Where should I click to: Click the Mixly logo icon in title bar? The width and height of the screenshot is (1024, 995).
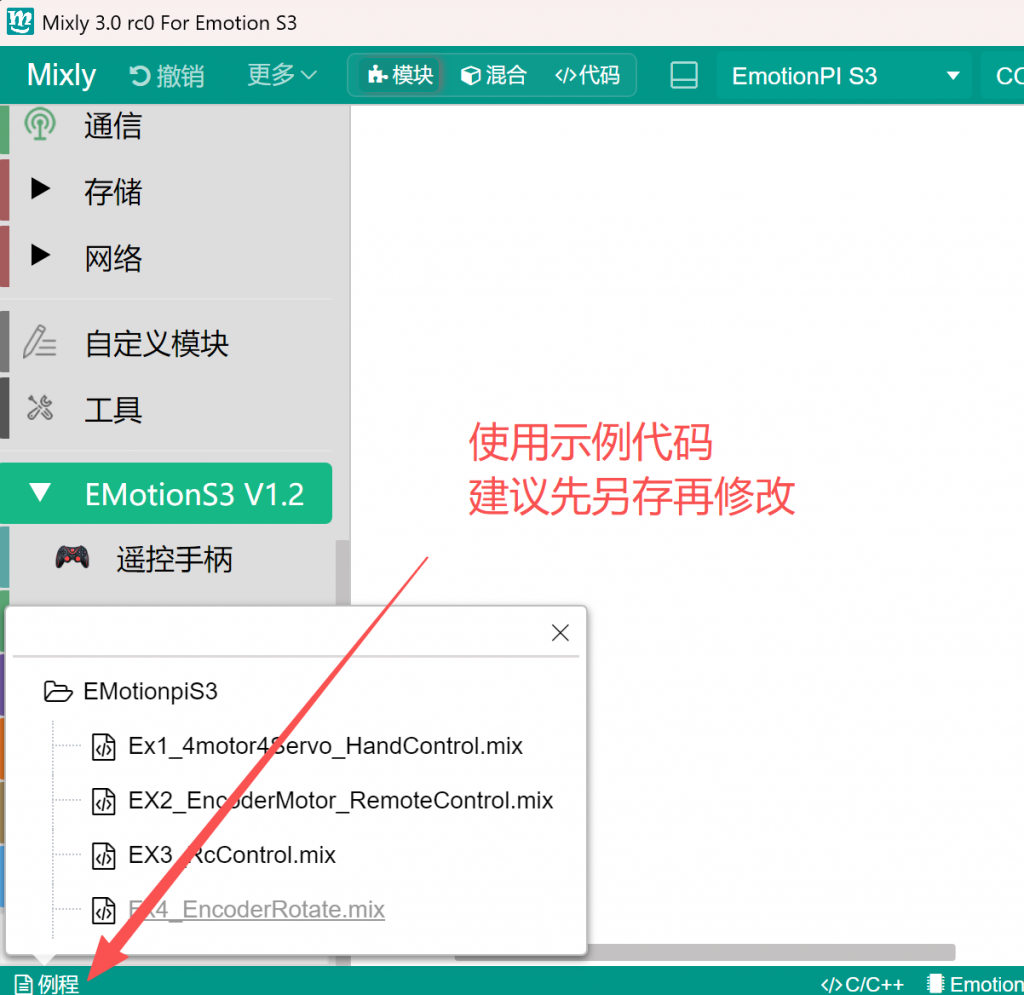point(20,22)
